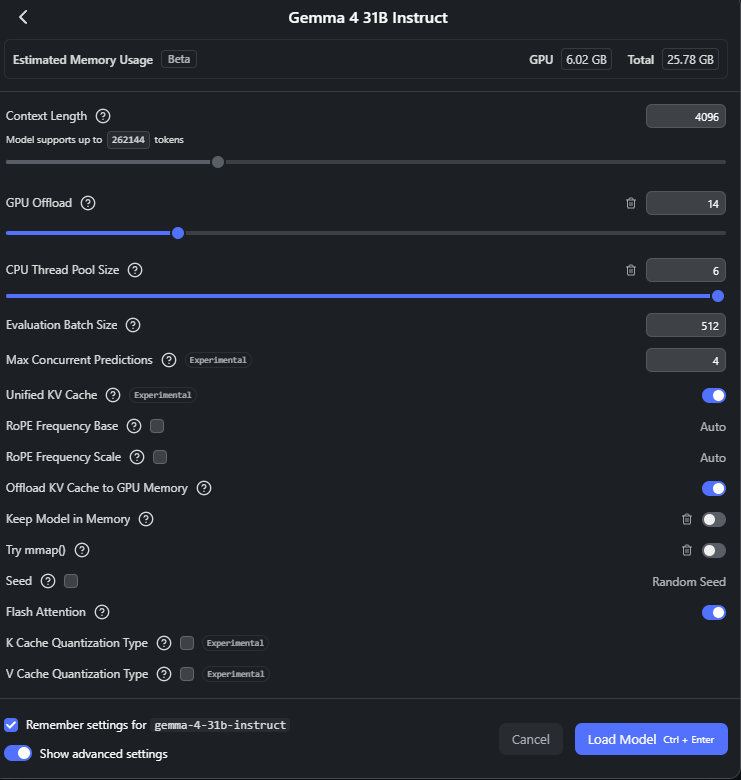The image size is (741, 780).
Task: Click the Keep Model in Memory trash icon
Action: click(687, 519)
